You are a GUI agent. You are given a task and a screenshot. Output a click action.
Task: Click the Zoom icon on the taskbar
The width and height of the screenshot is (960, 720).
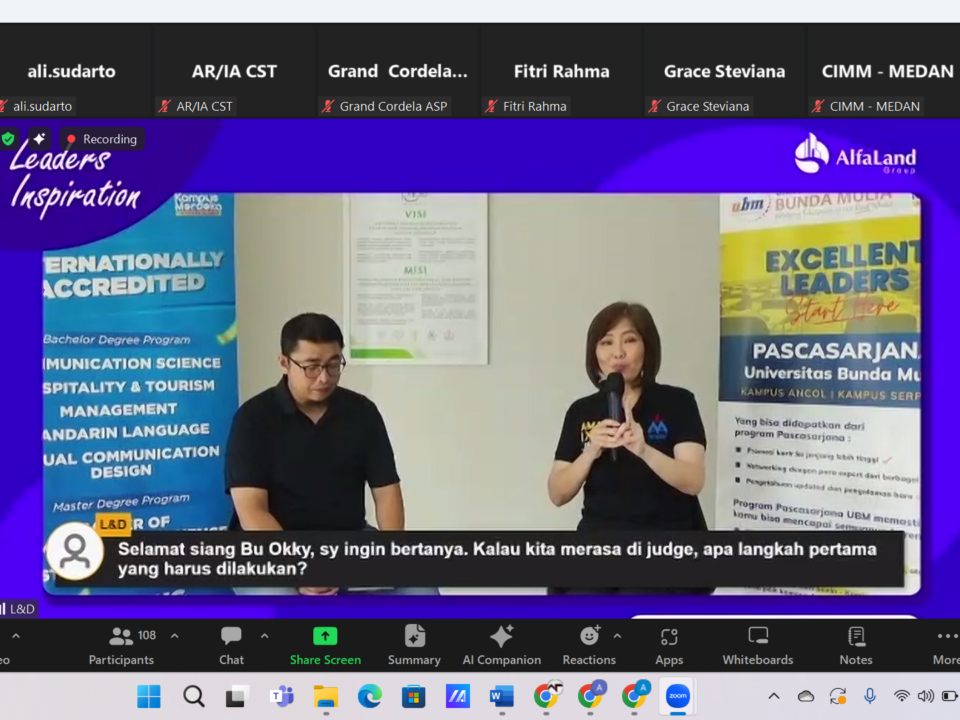(678, 696)
